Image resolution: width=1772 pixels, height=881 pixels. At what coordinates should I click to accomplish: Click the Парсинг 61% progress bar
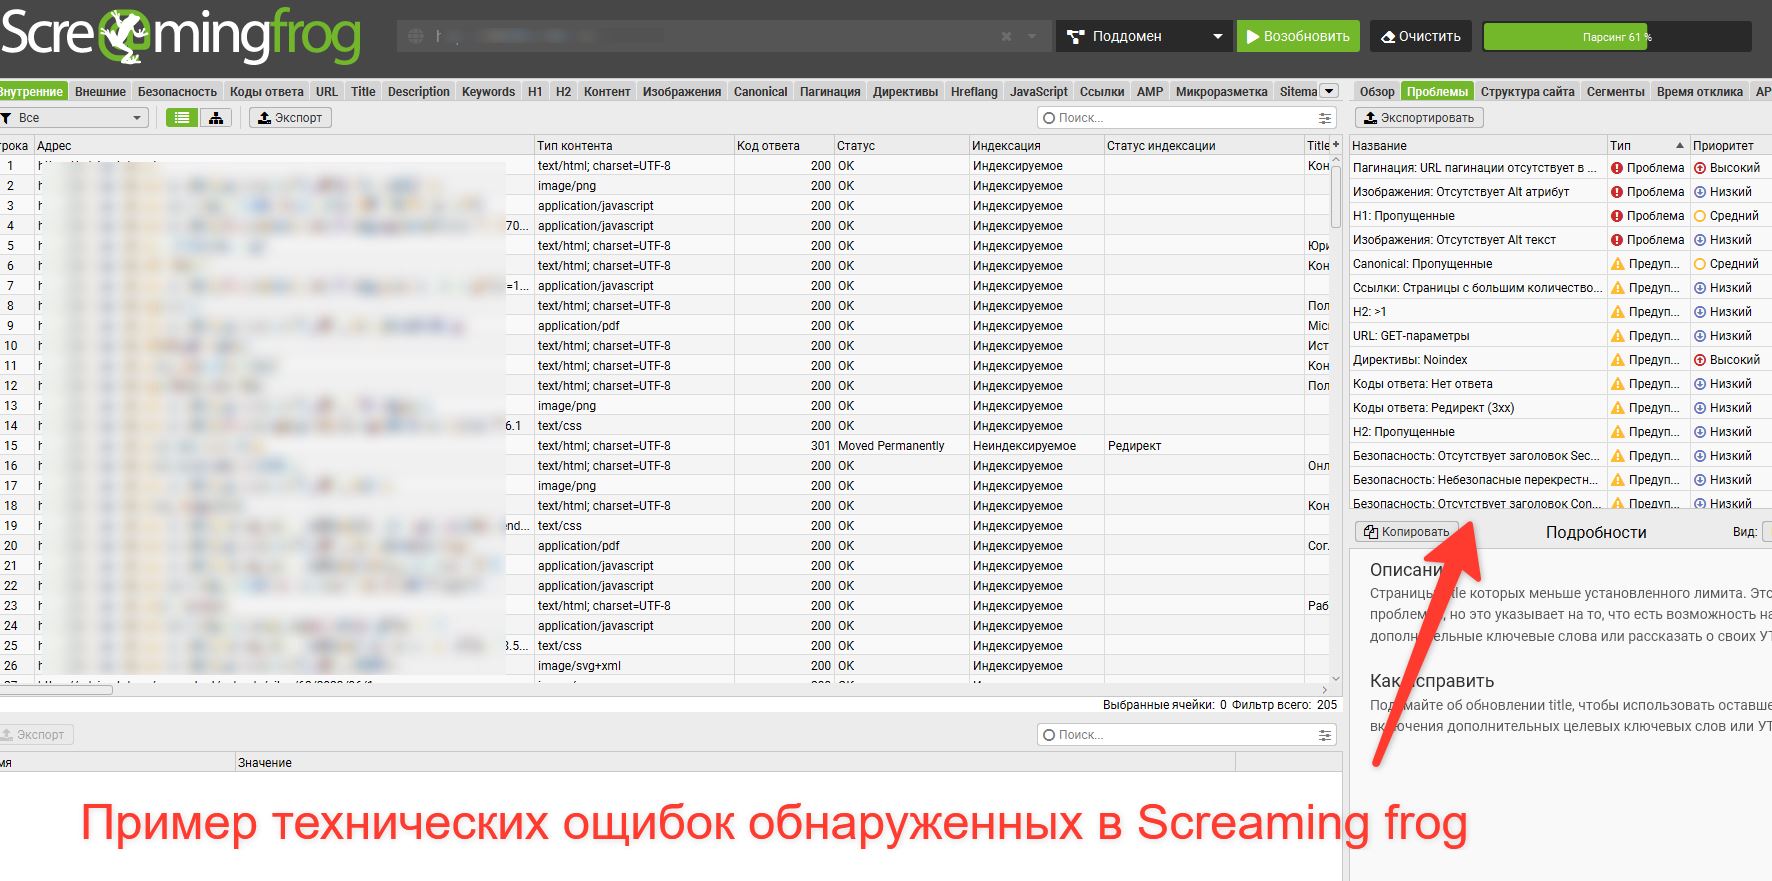tap(1617, 37)
